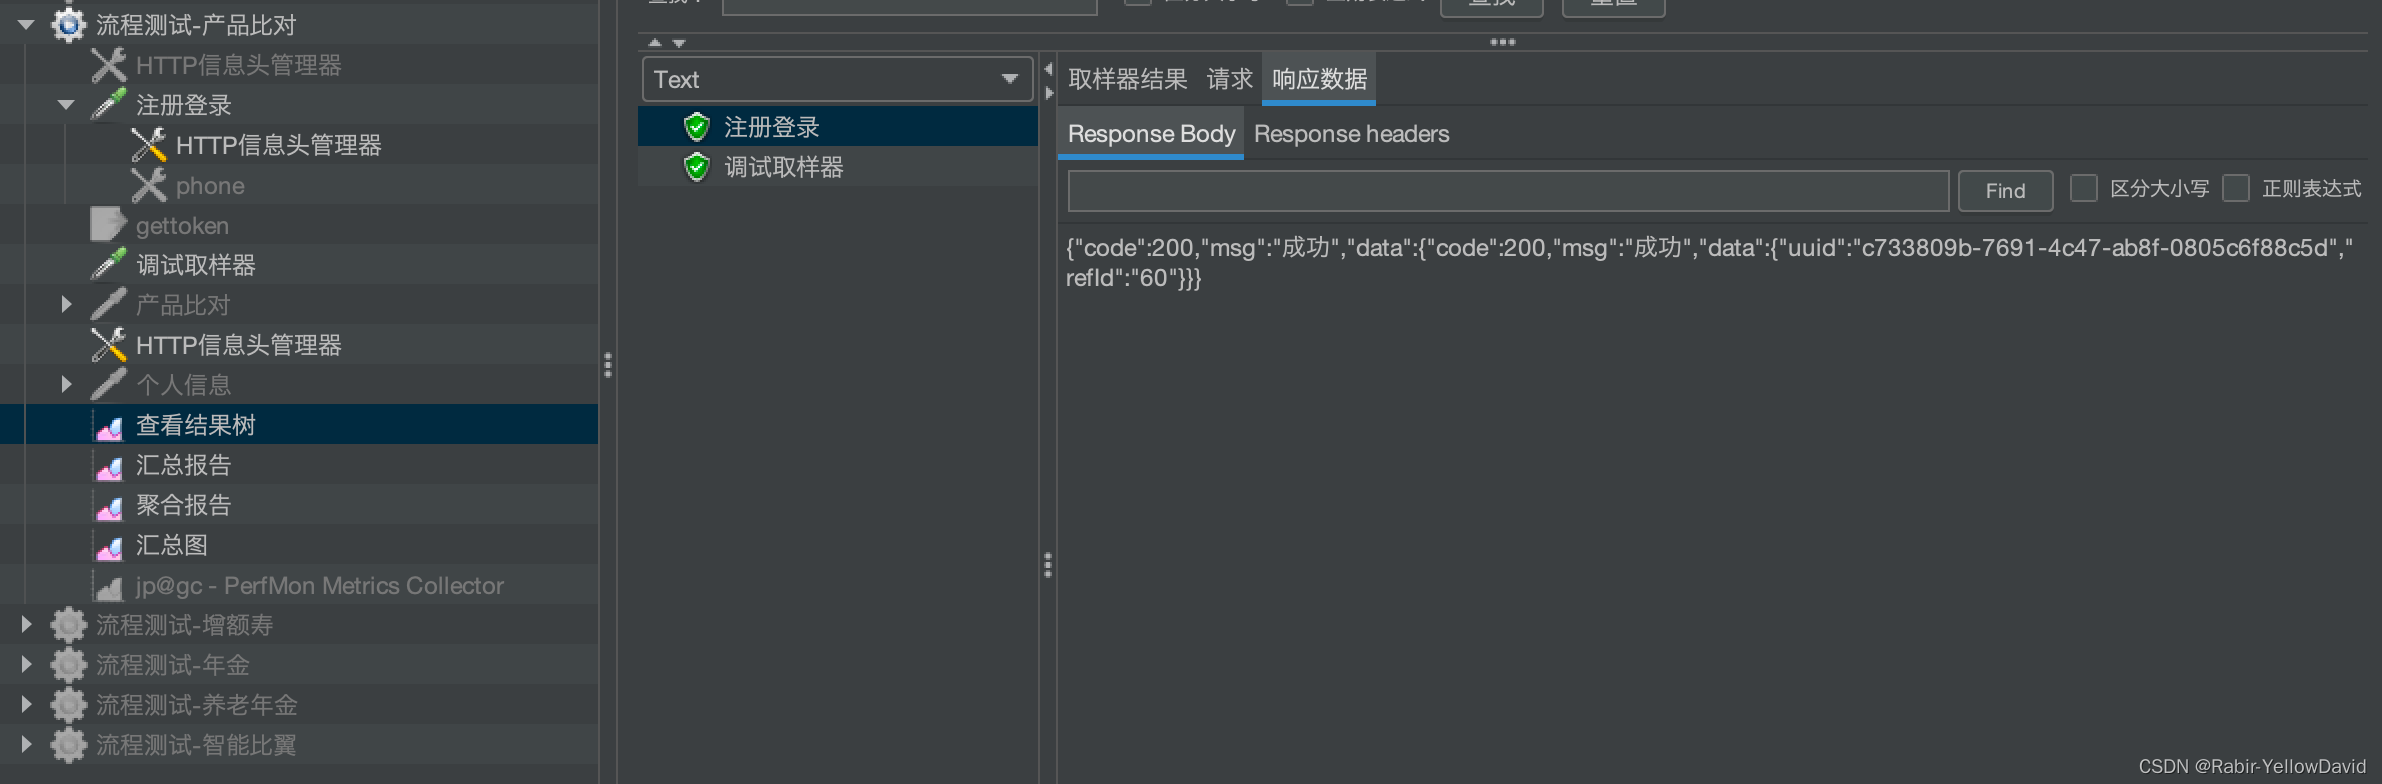This screenshot has width=2382, height=784.
Task: Click the small up arrow above Text dropdown
Action: click(655, 43)
